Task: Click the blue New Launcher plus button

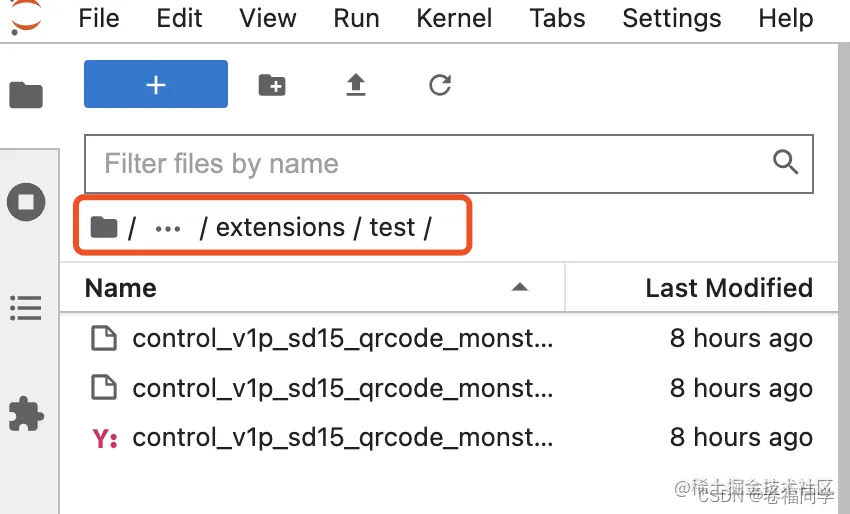Action: pyautogui.click(x=156, y=85)
